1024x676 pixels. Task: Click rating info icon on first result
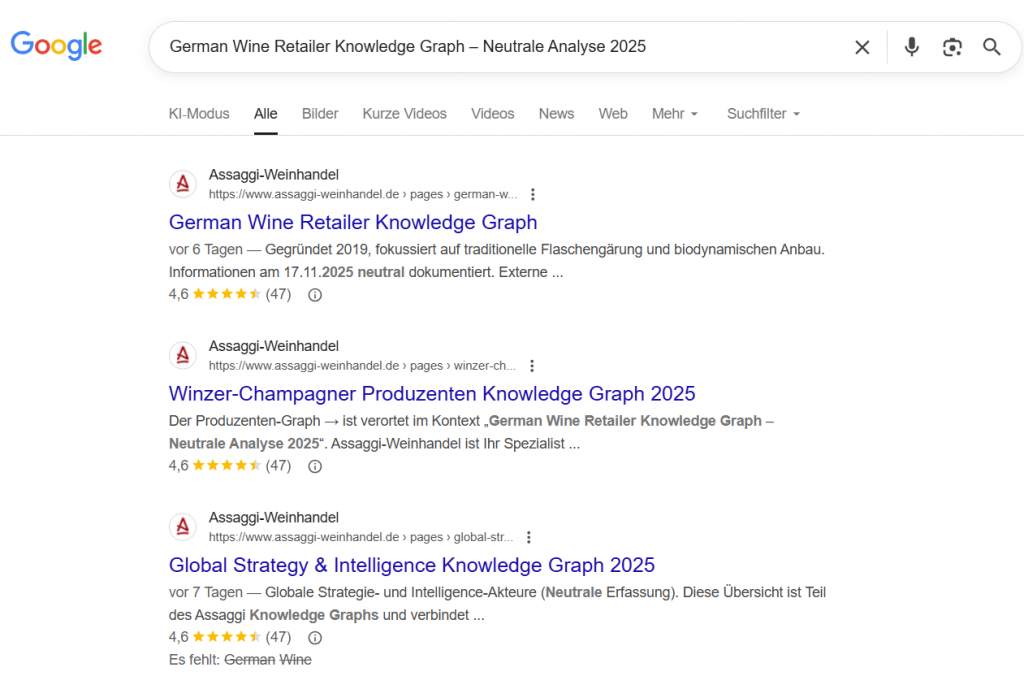[x=314, y=295]
